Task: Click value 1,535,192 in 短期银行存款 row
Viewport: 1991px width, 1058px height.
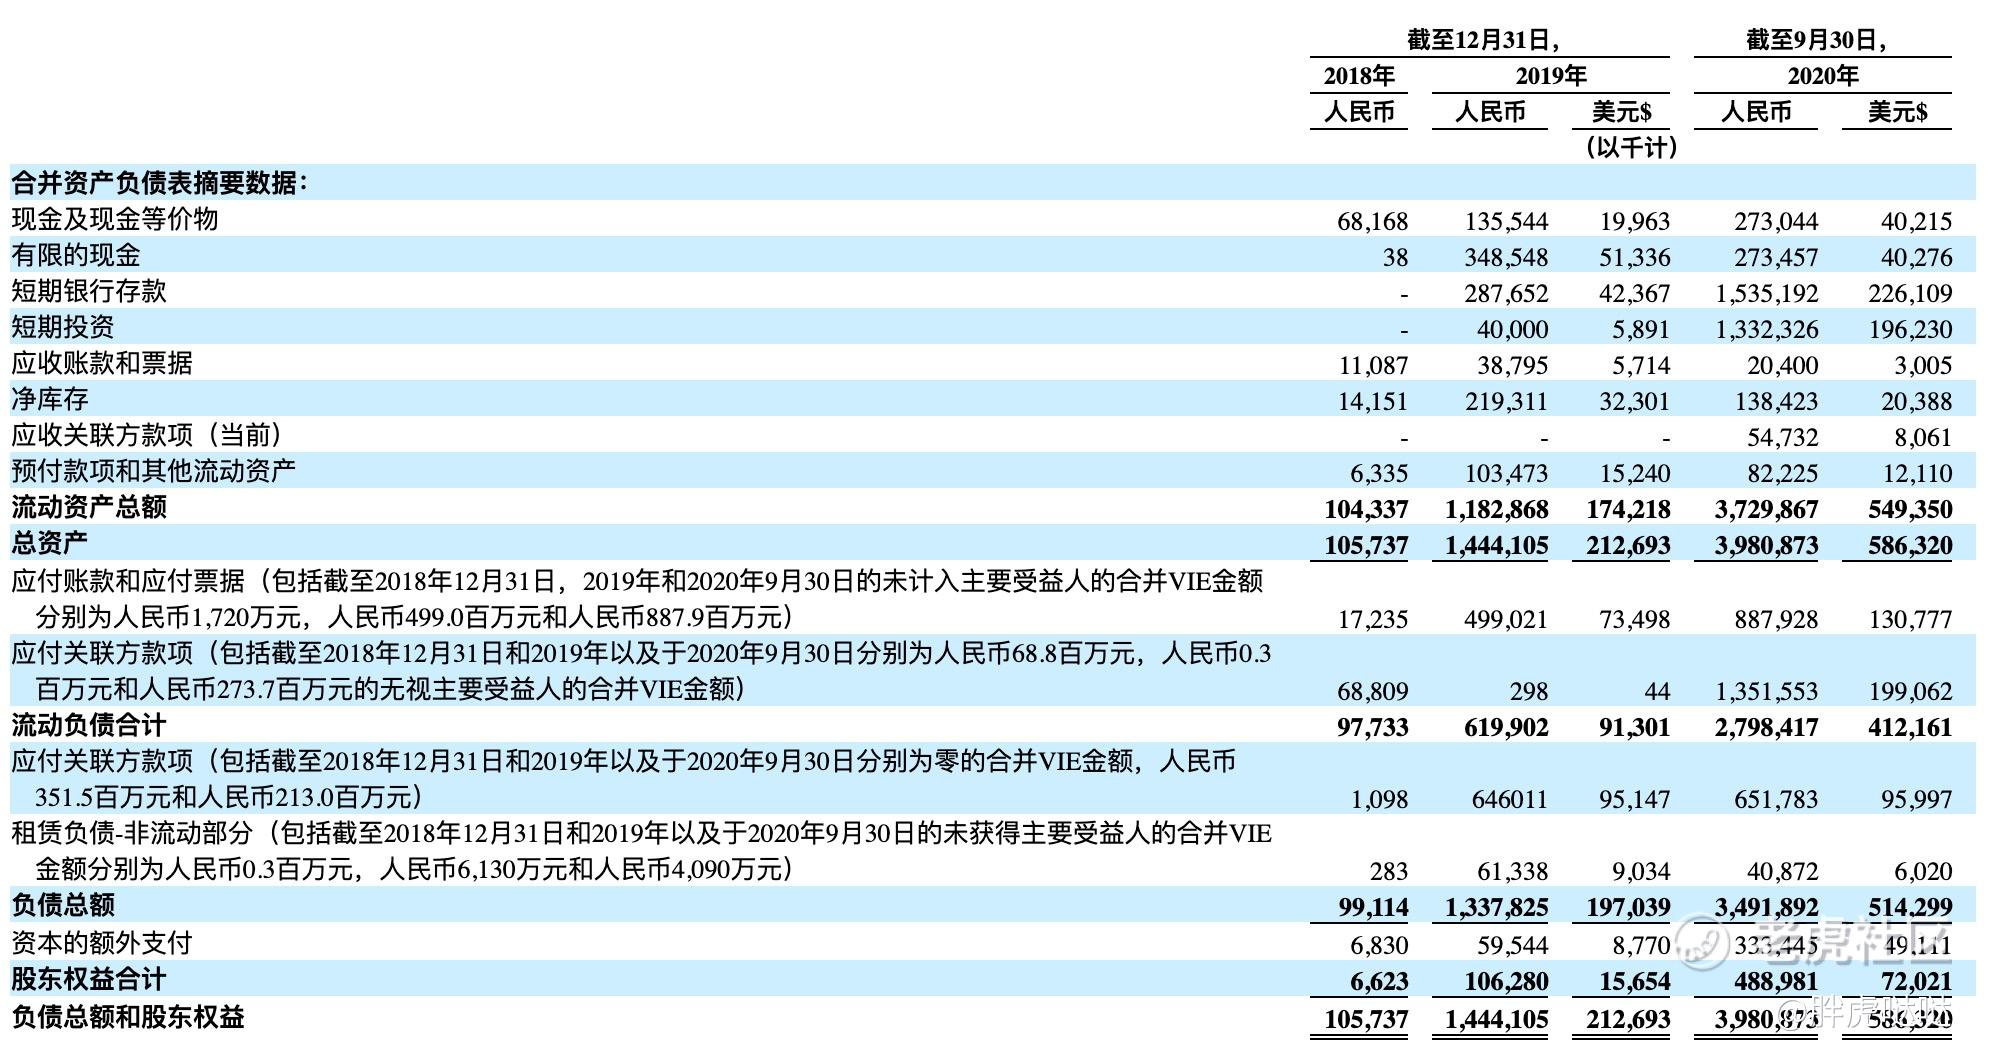Action: (1766, 293)
